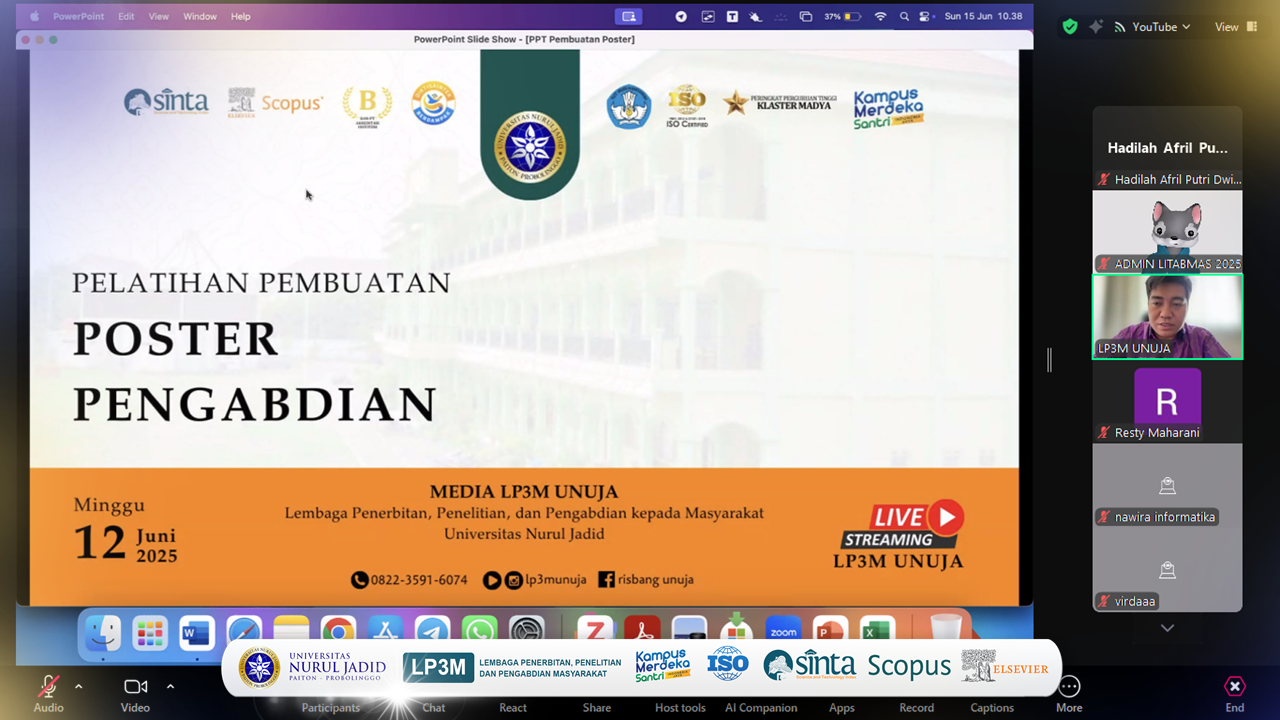
Task: Open Safari from the Dock
Action: (x=244, y=630)
